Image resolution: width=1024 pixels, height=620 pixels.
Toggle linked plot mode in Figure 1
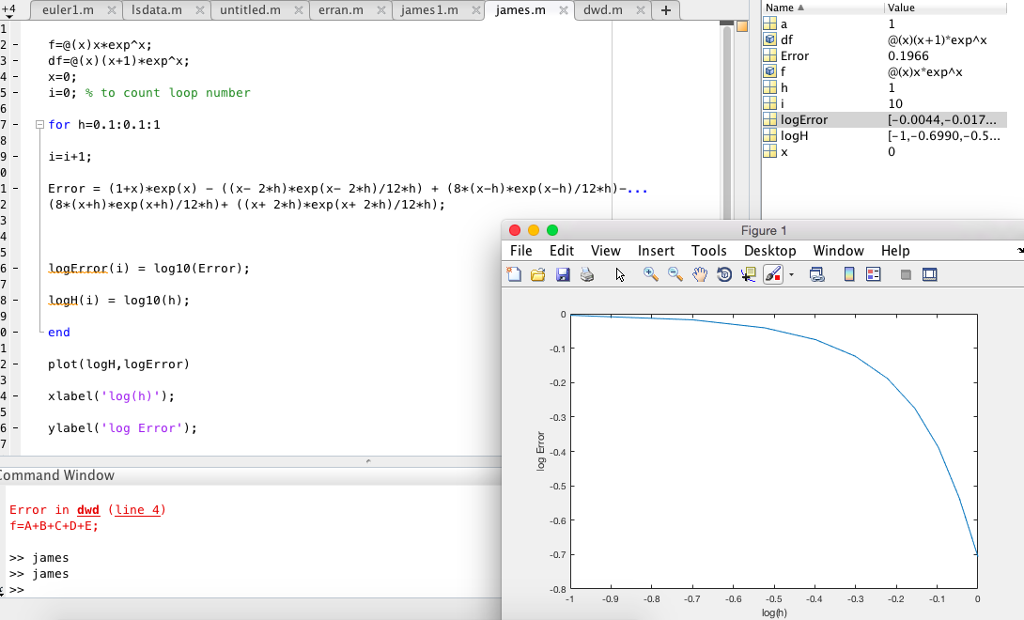click(x=817, y=274)
